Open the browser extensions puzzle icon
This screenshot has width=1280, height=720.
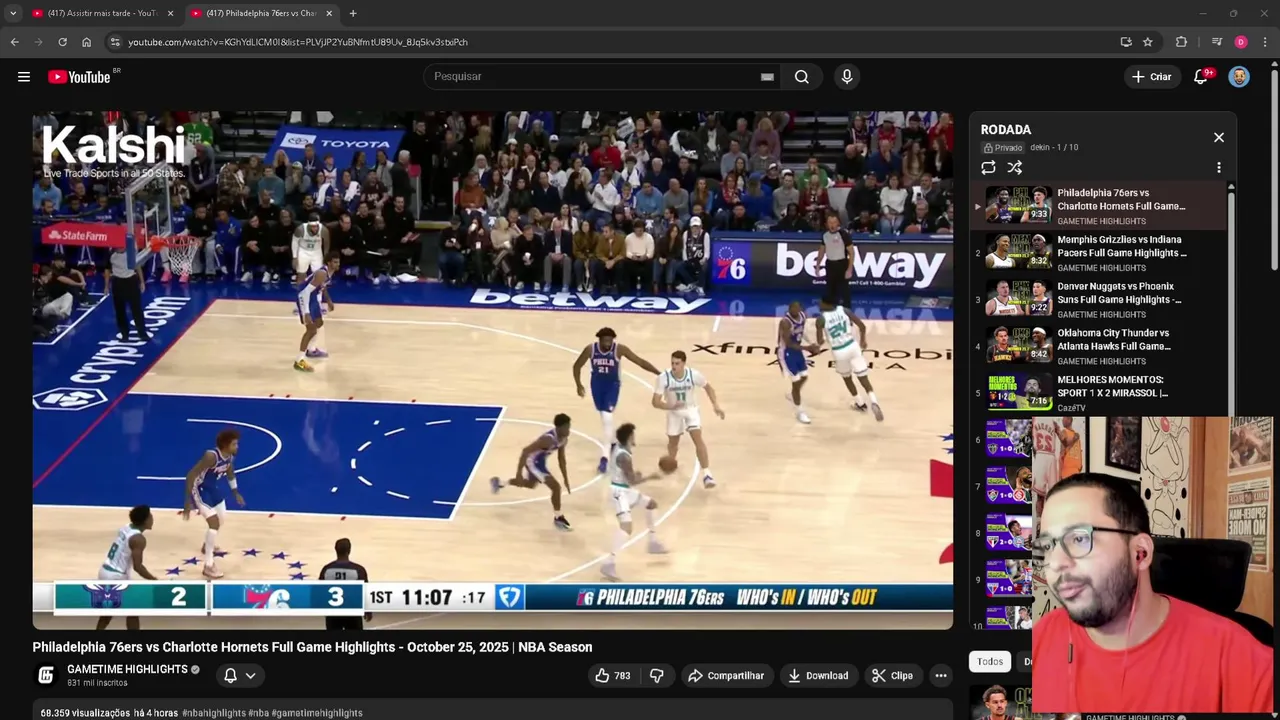pos(1181,42)
